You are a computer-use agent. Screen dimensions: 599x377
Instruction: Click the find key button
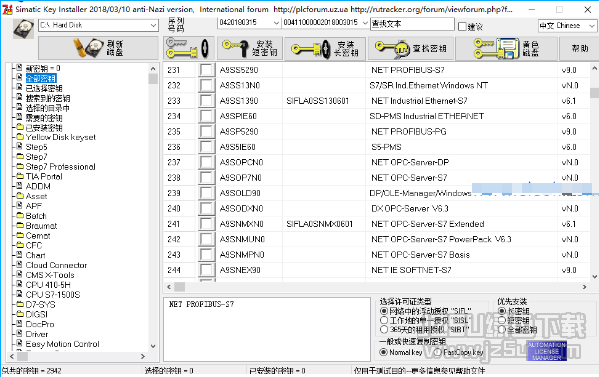tap(411, 49)
